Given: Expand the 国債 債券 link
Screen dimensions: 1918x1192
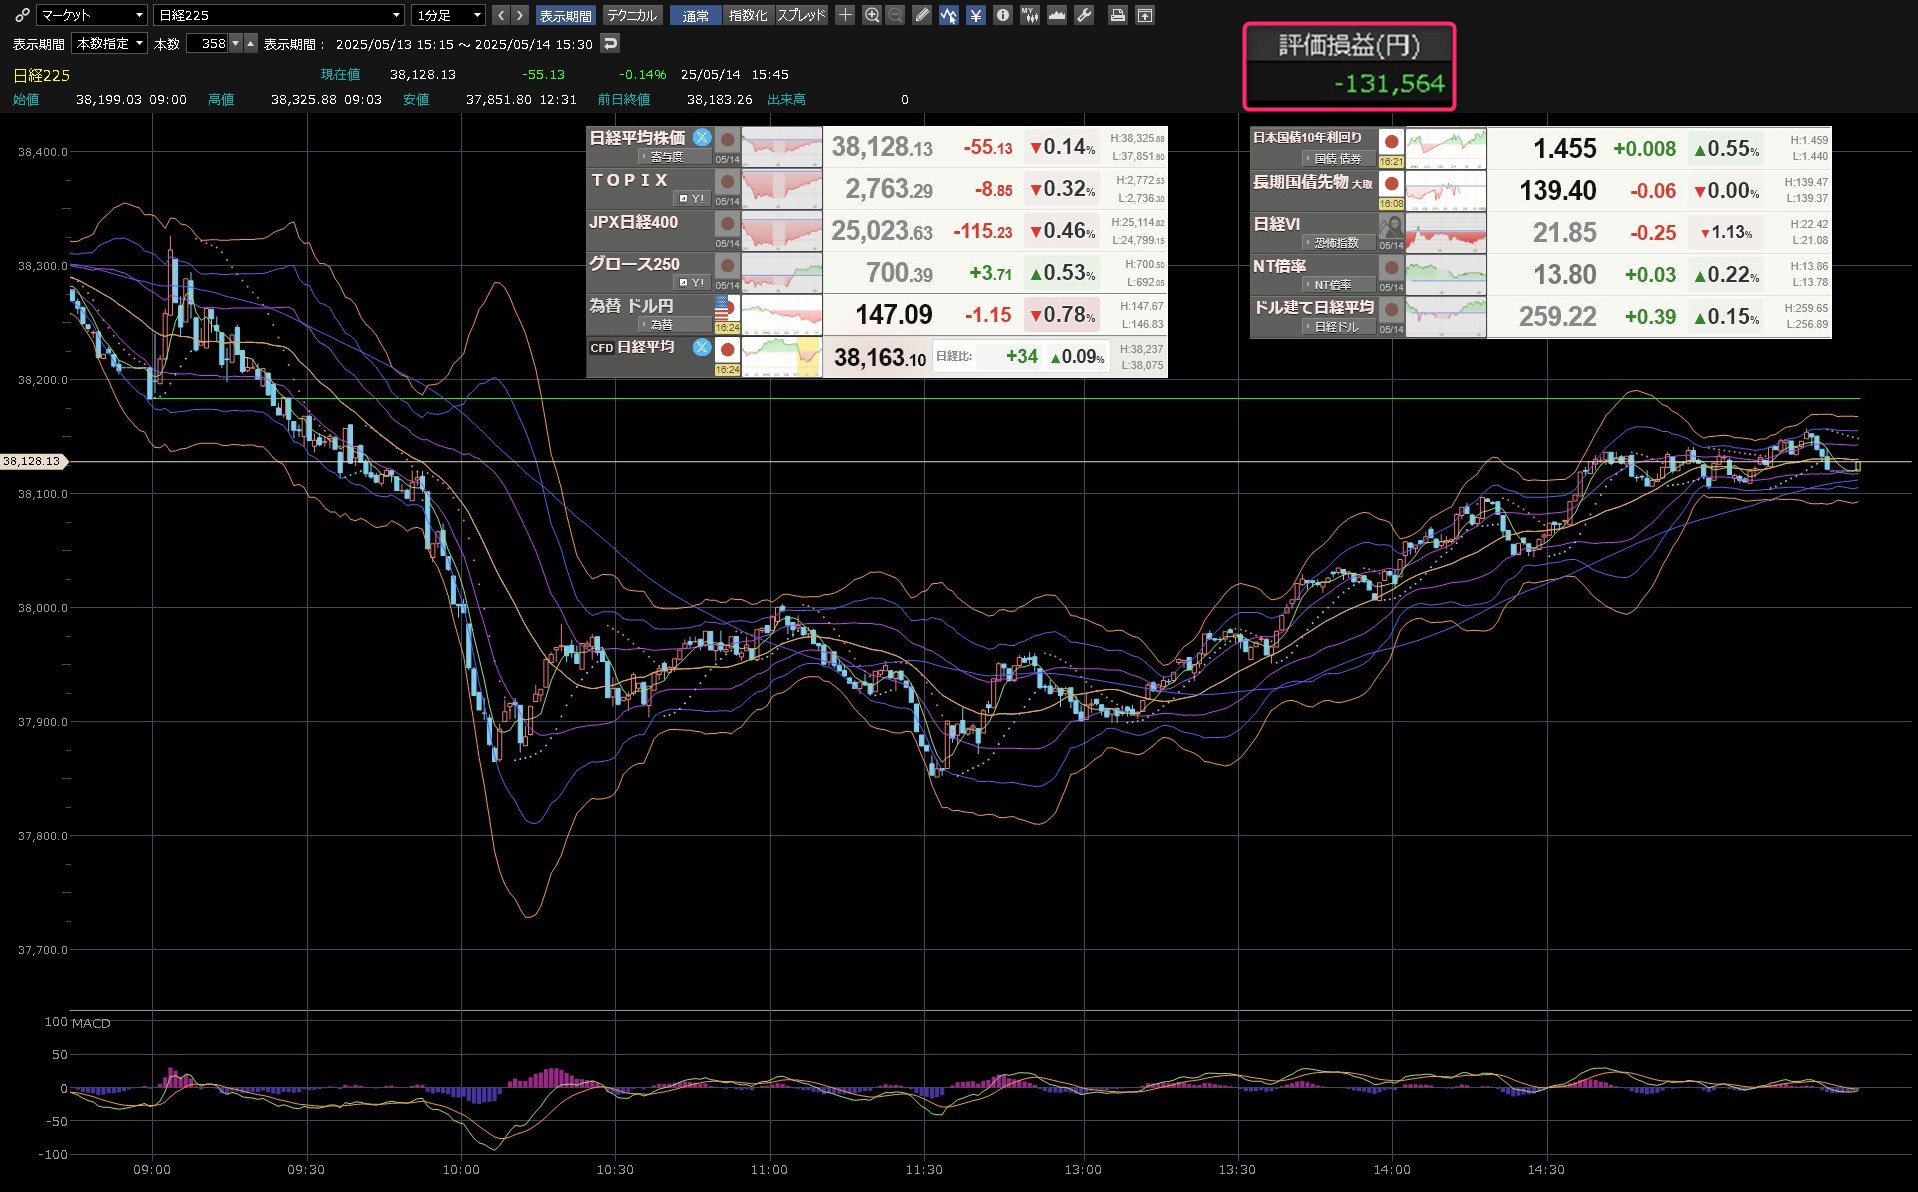Looking at the screenshot, I should [x=1337, y=159].
